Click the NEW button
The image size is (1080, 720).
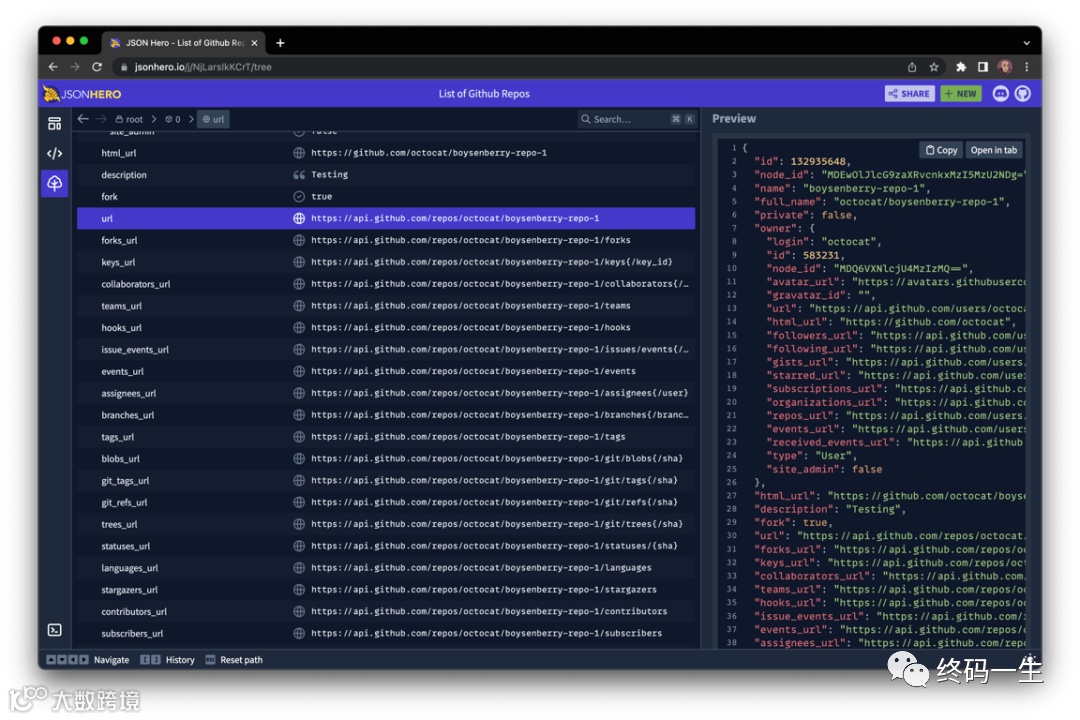[961, 94]
